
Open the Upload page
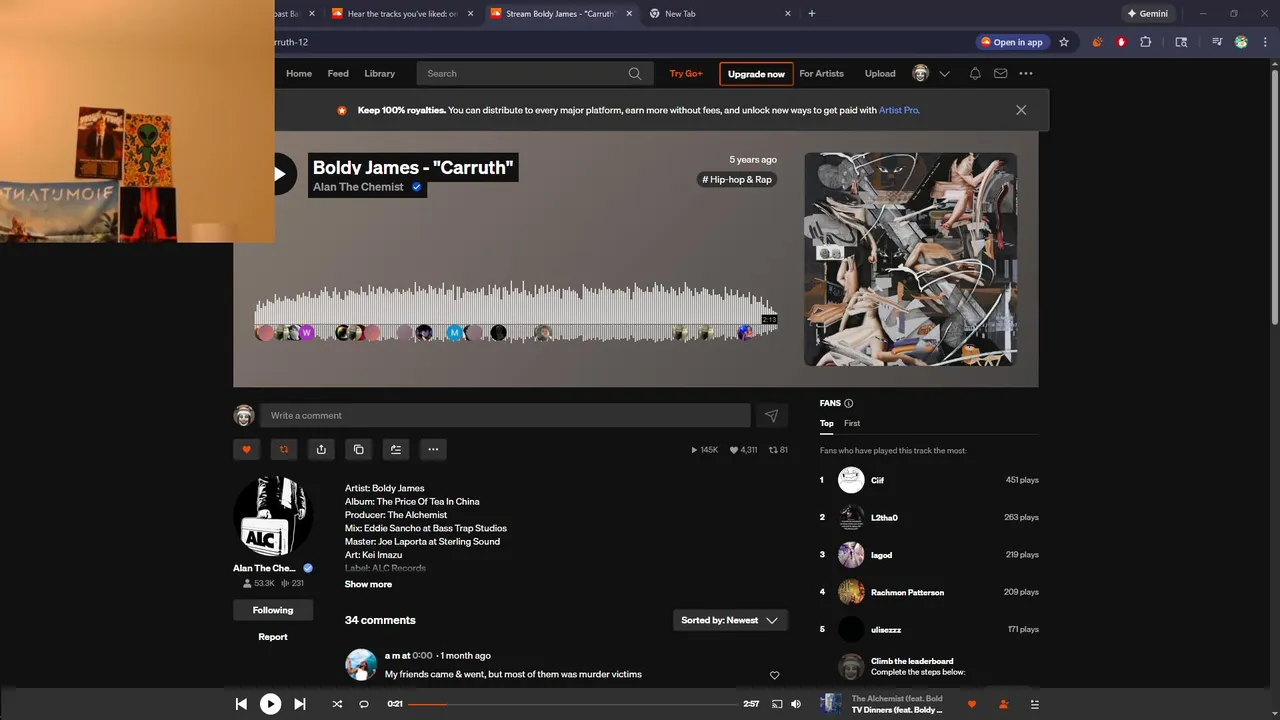coord(880,73)
